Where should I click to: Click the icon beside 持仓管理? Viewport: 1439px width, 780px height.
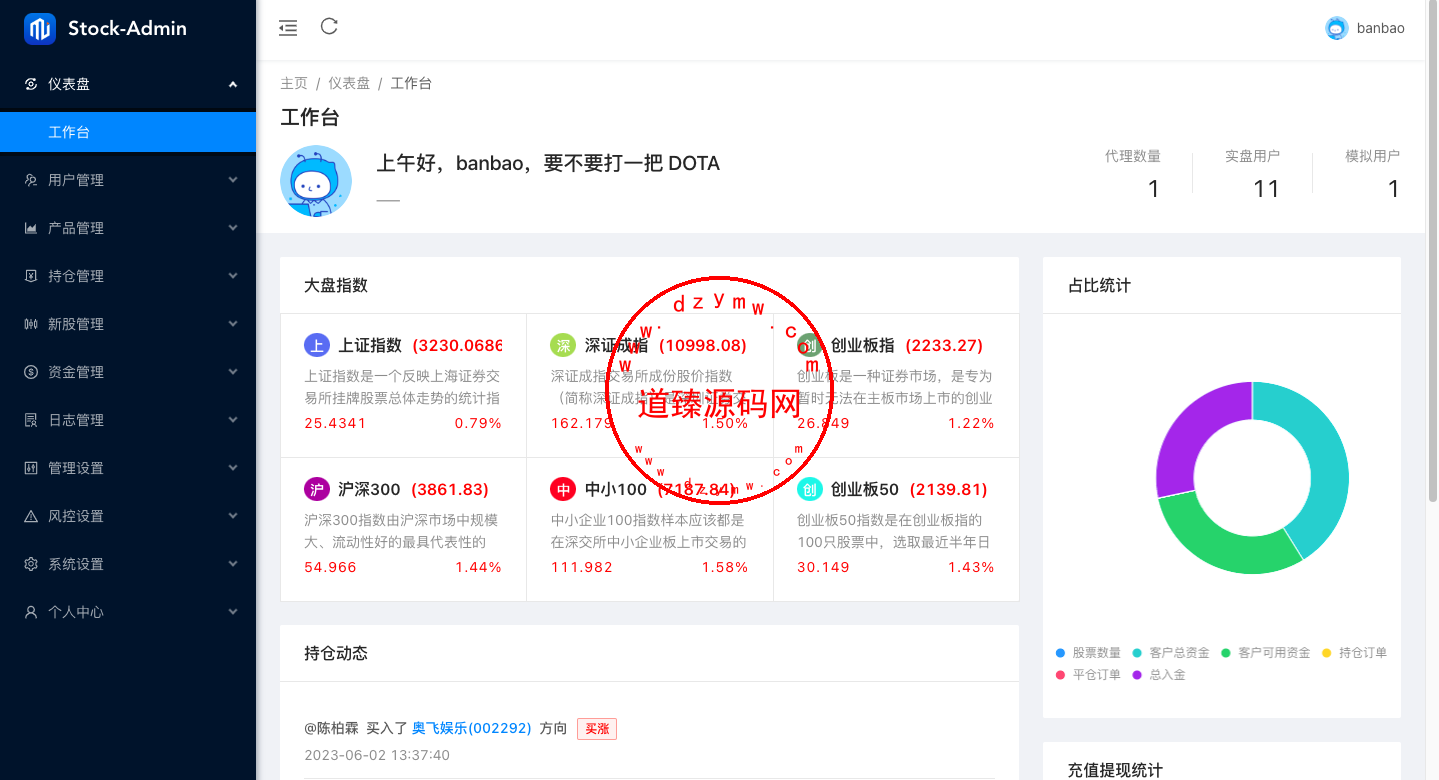pyautogui.click(x=31, y=276)
